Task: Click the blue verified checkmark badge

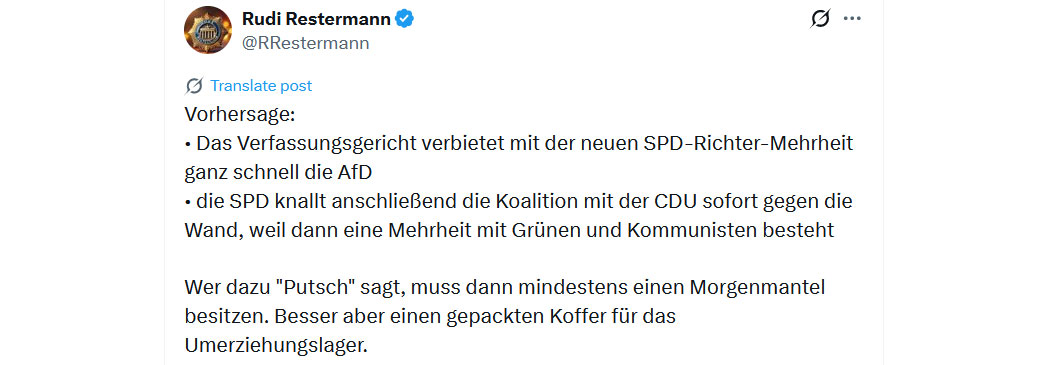Action: [404, 19]
